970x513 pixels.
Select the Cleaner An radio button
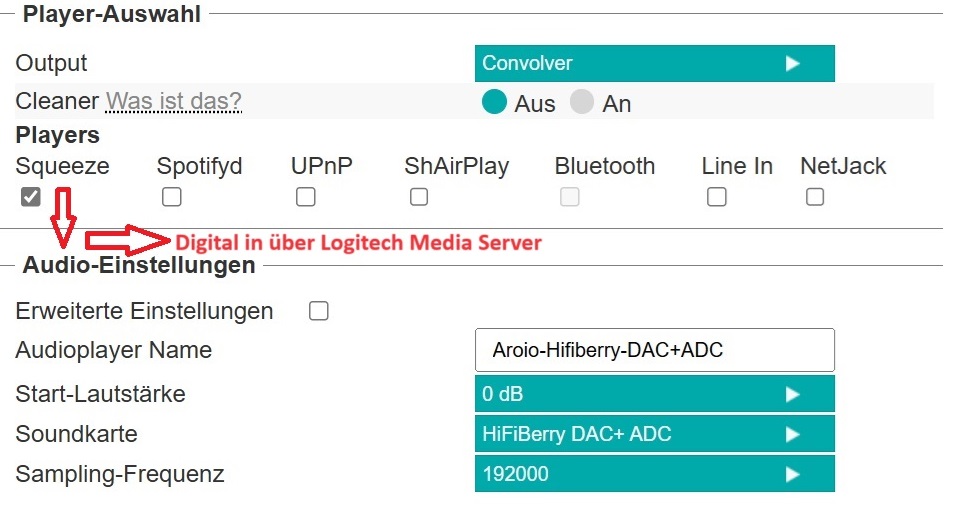point(582,102)
